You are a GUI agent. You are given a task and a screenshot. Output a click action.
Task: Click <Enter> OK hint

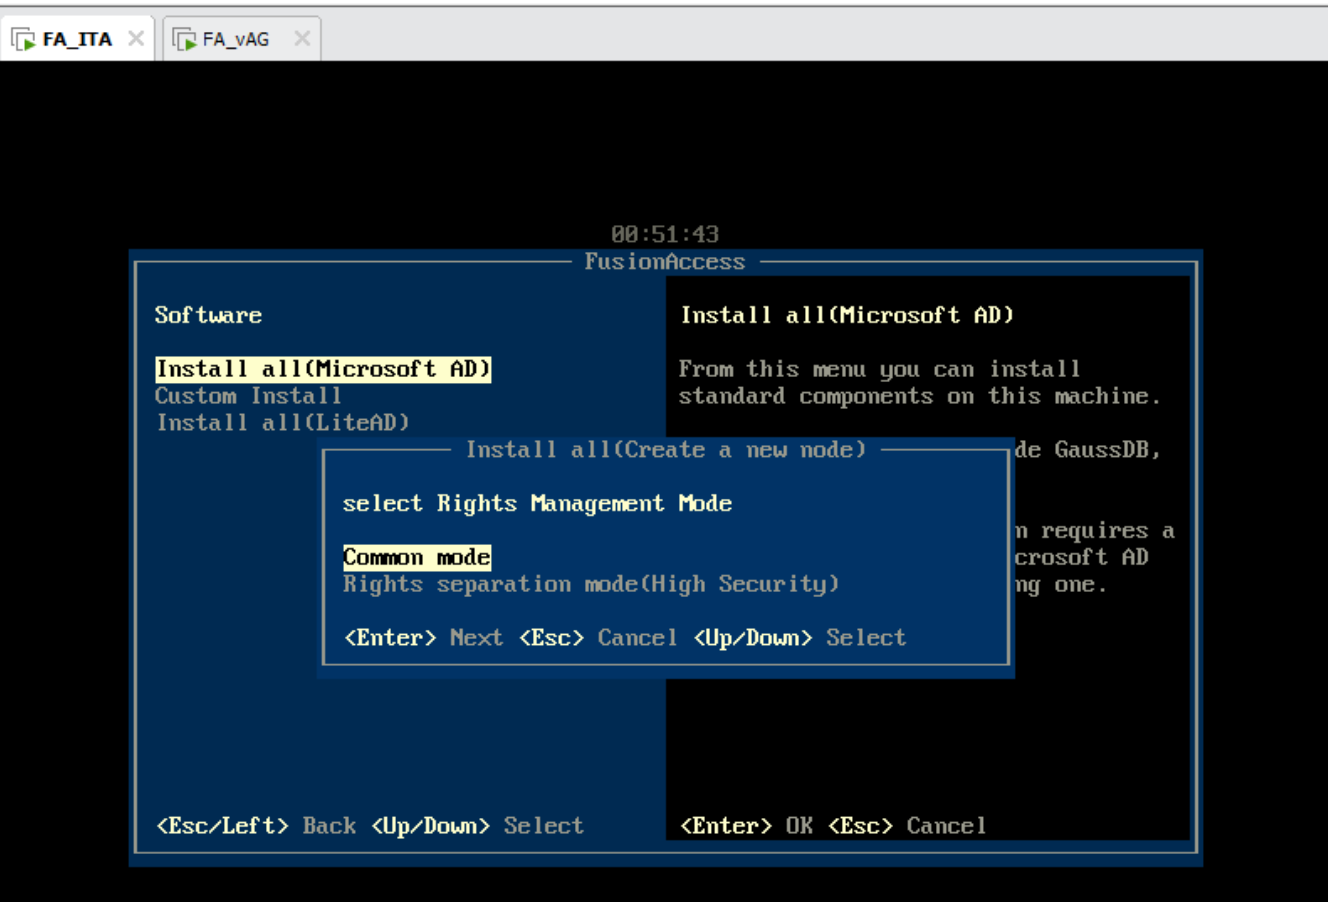point(746,826)
